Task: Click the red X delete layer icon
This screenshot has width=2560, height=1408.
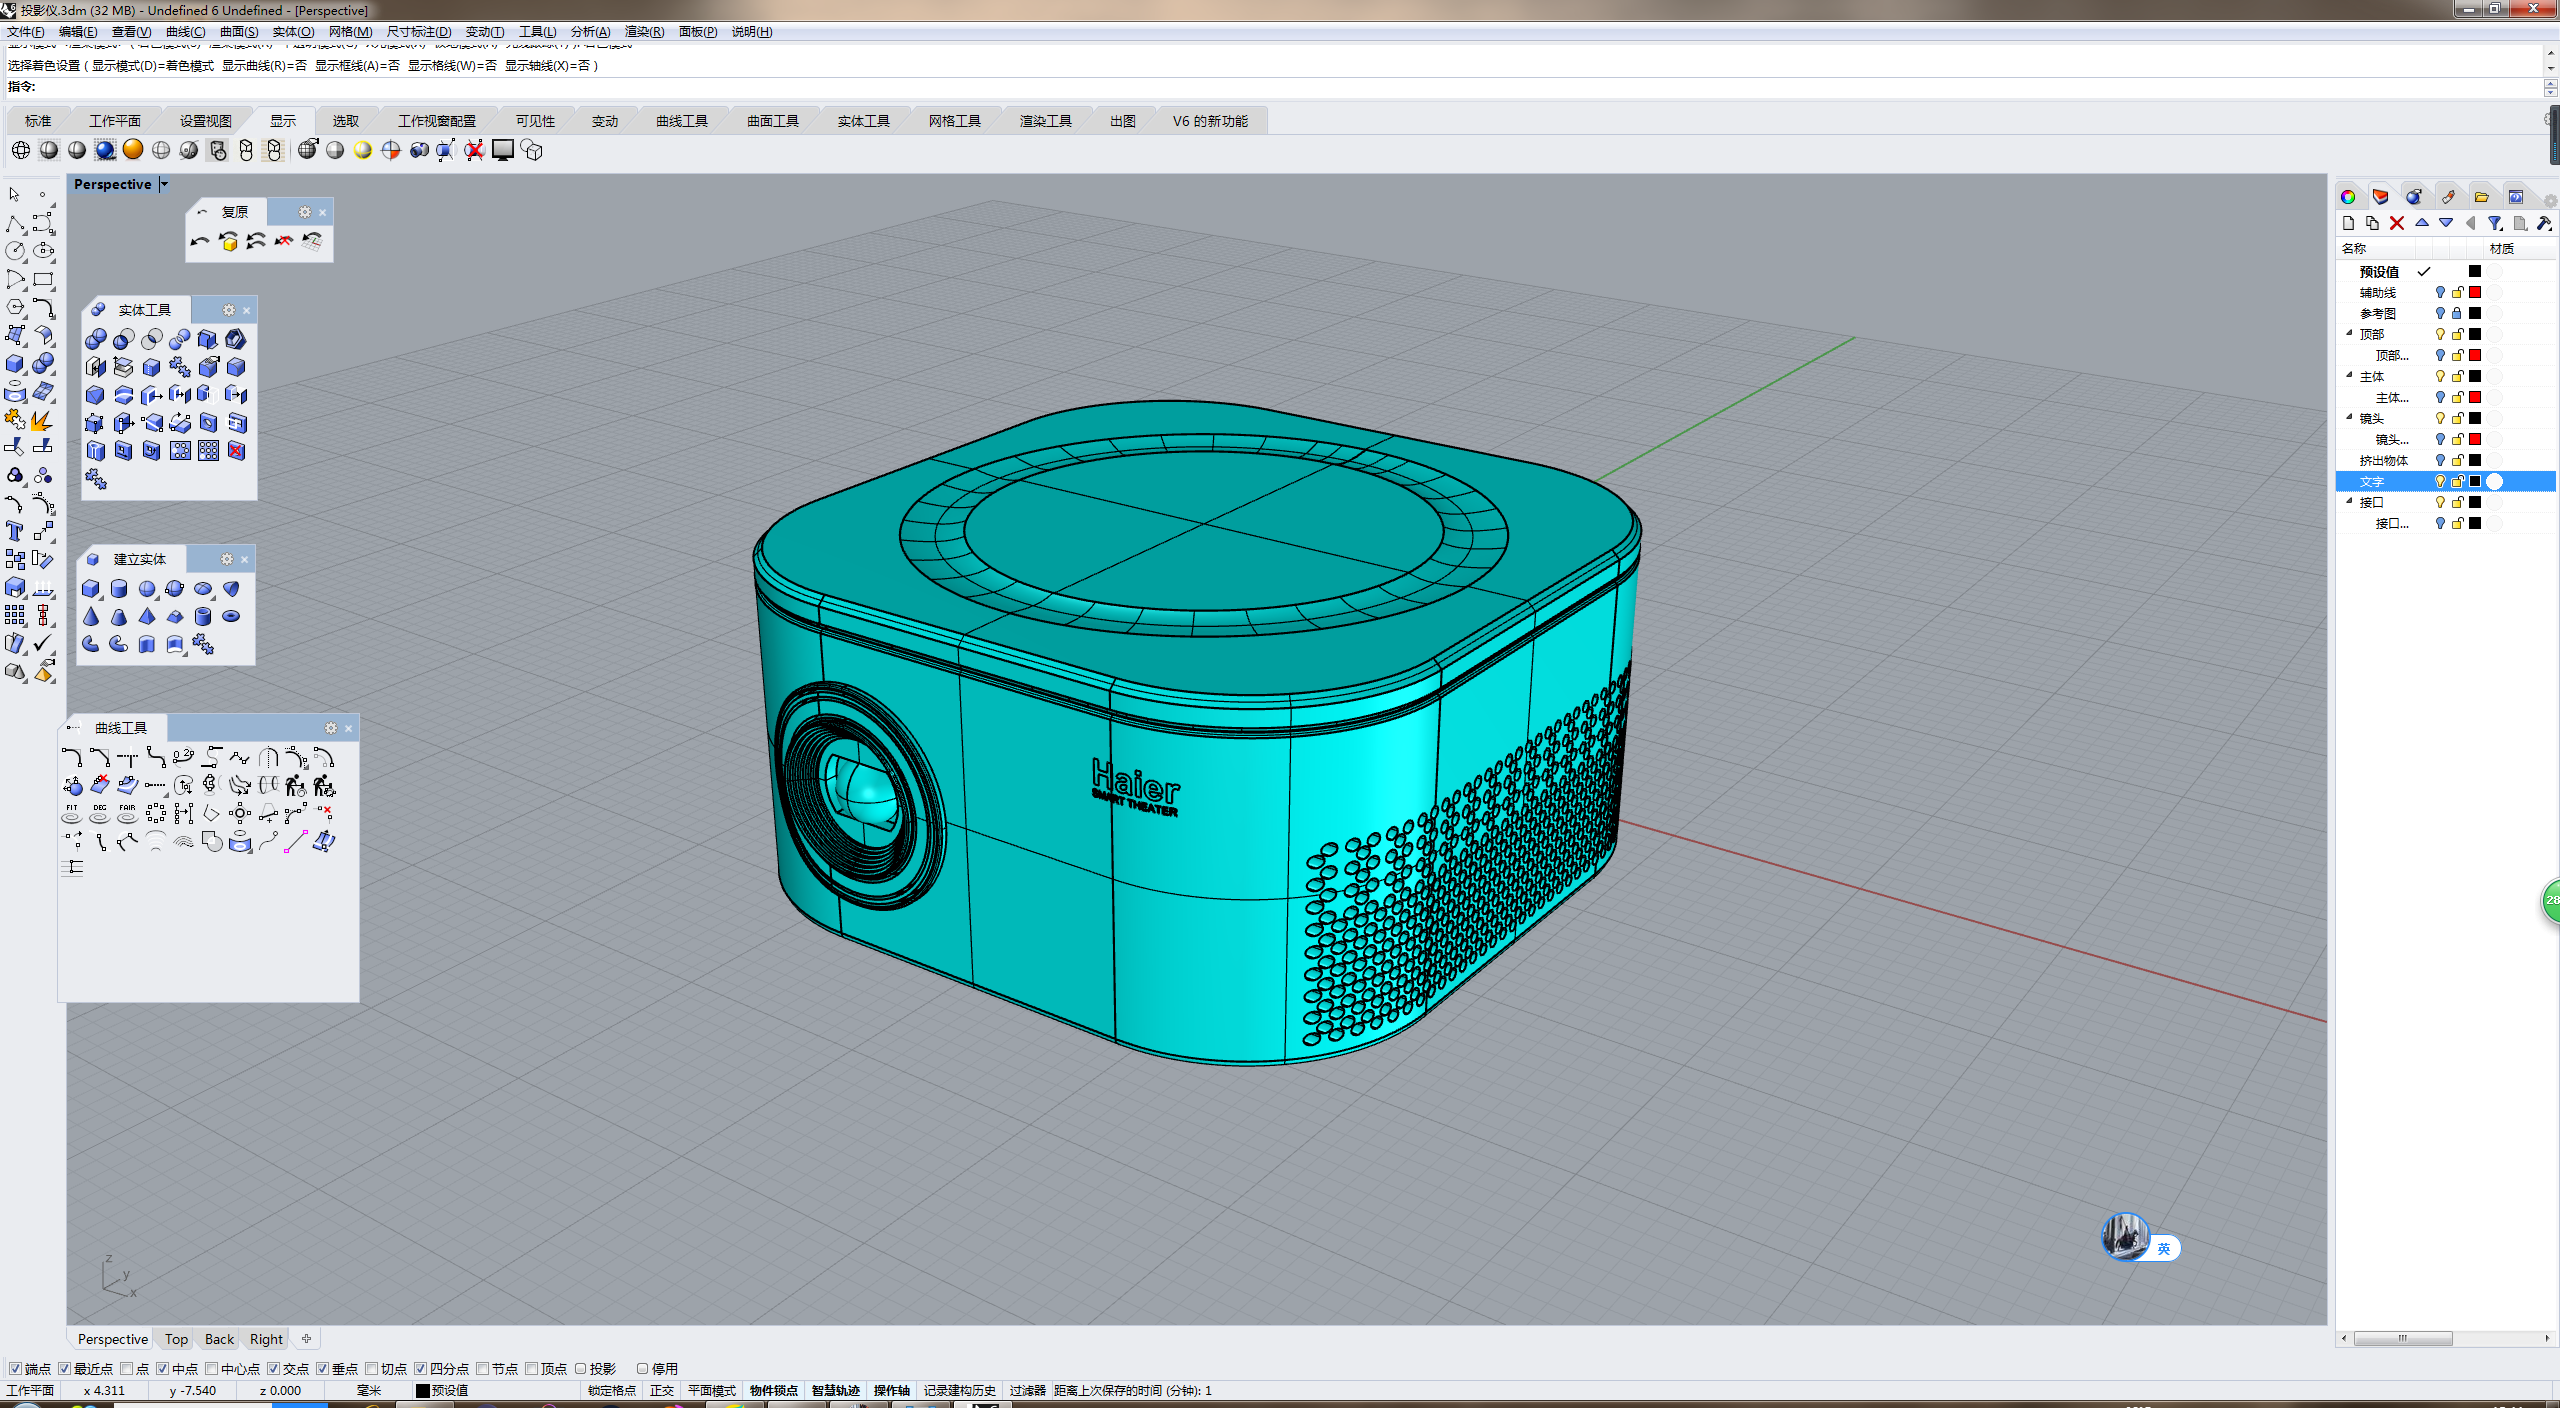Action: click(x=2397, y=223)
